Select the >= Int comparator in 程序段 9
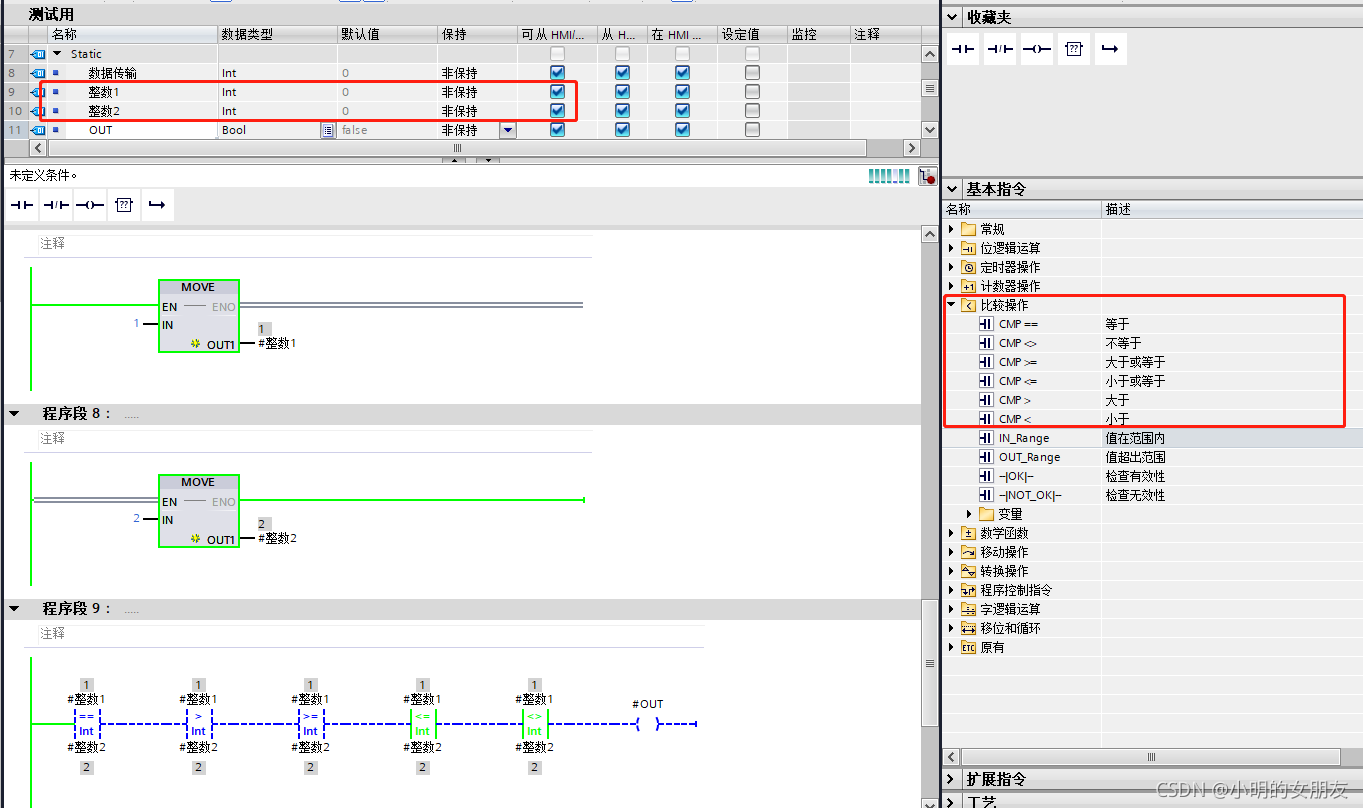The image size is (1363, 808). [311, 723]
